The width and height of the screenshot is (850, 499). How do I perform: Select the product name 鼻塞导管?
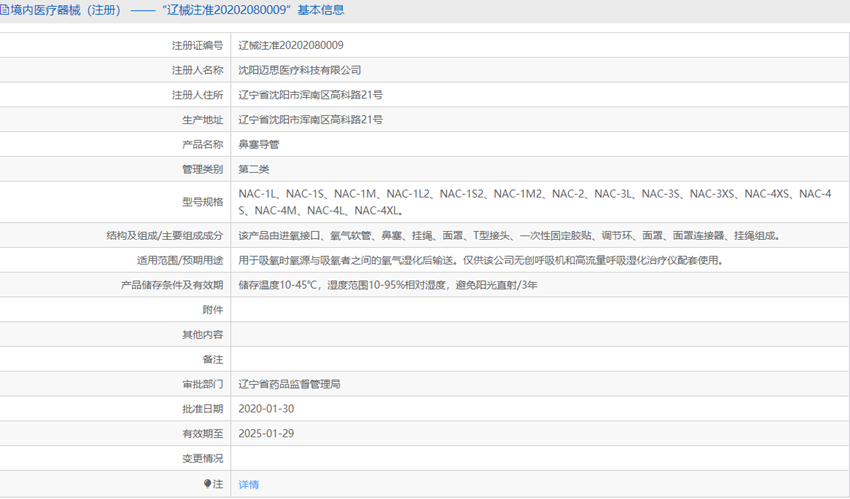click(x=259, y=145)
